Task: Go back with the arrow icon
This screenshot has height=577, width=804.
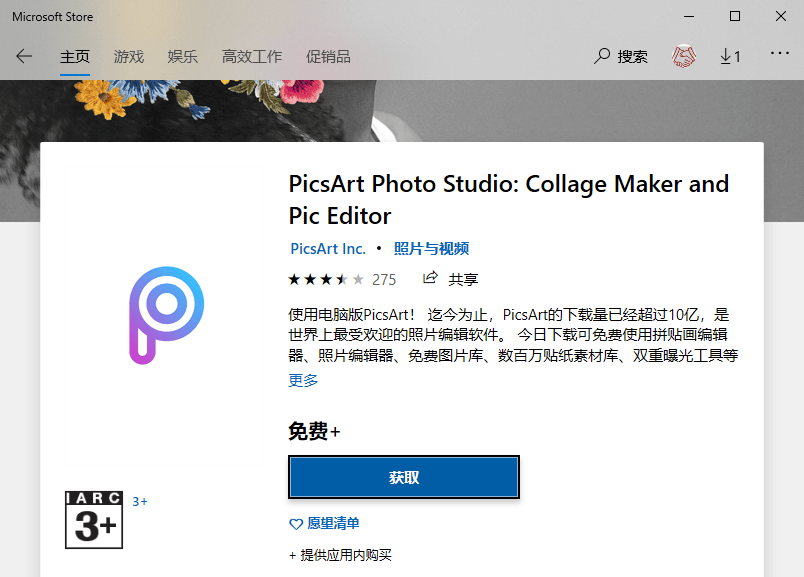Action: coord(24,56)
